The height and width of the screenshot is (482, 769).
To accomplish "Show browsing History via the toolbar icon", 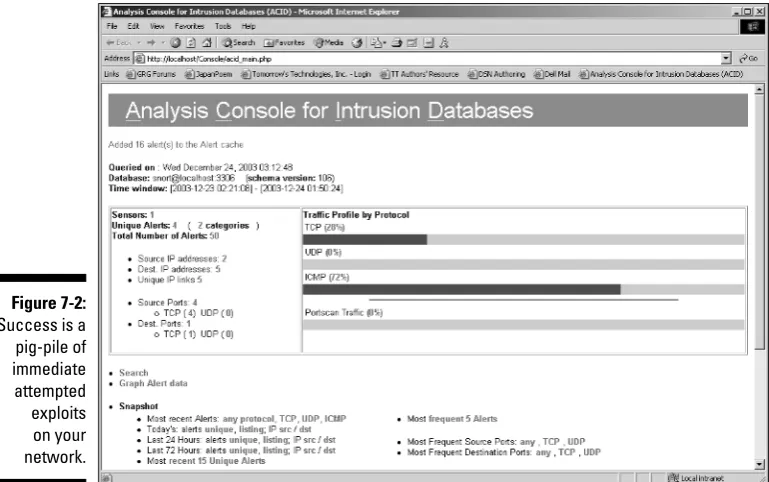I will (x=357, y=43).
